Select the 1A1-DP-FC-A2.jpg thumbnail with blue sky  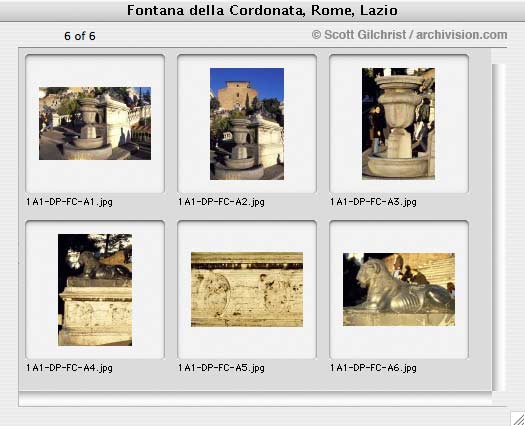click(x=247, y=124)
